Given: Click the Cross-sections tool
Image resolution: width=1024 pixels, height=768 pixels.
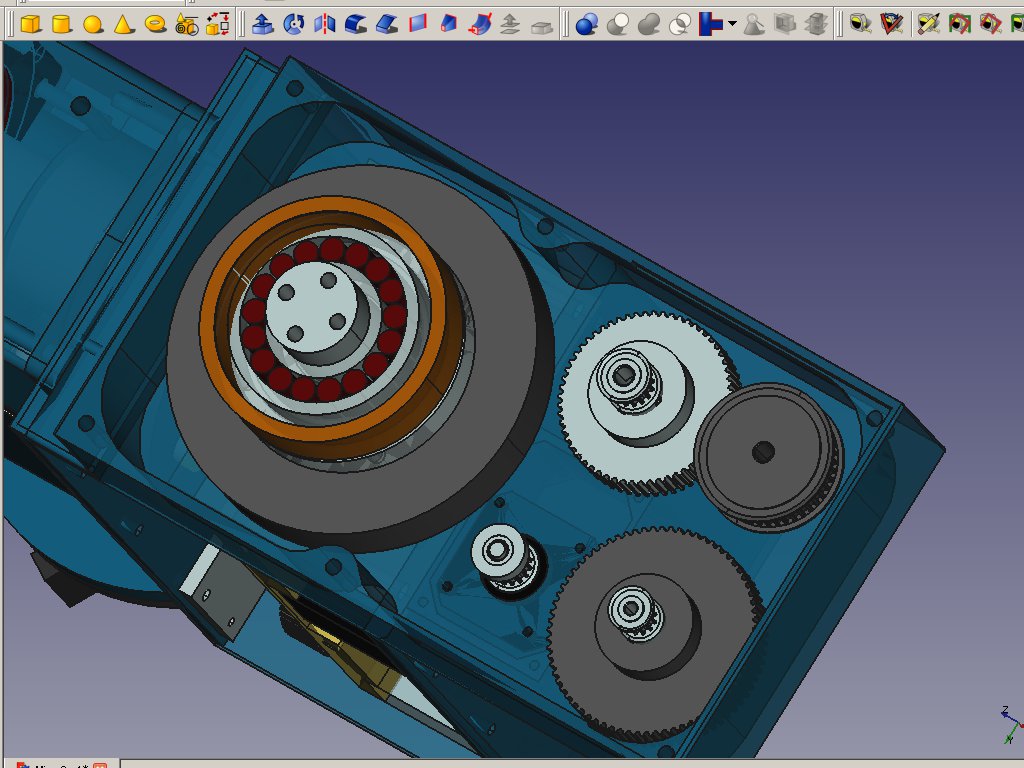Looking at the screenshot, I should pyautogui.click(x=816, y=24).
